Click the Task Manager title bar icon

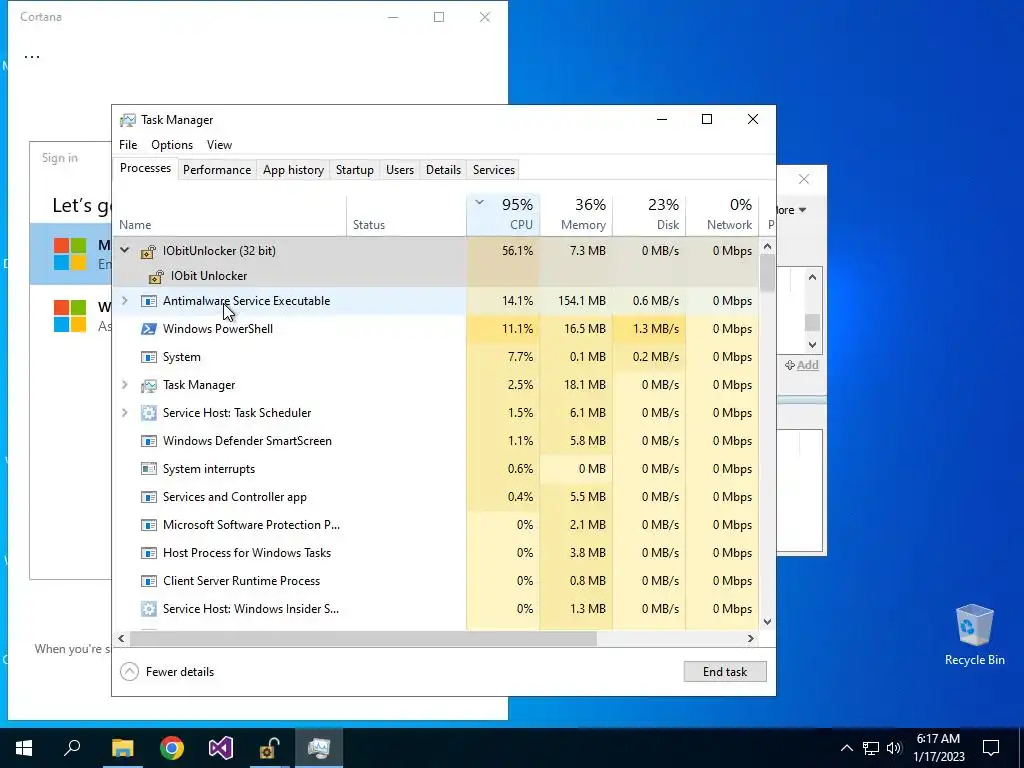click(128, 120)
